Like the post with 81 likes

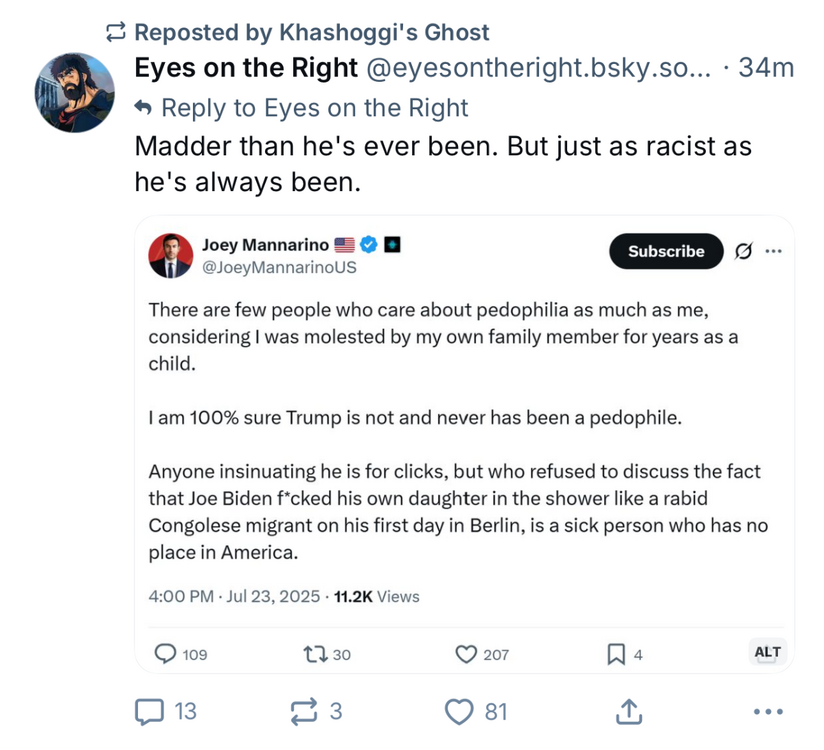click(x=459, y=712)
